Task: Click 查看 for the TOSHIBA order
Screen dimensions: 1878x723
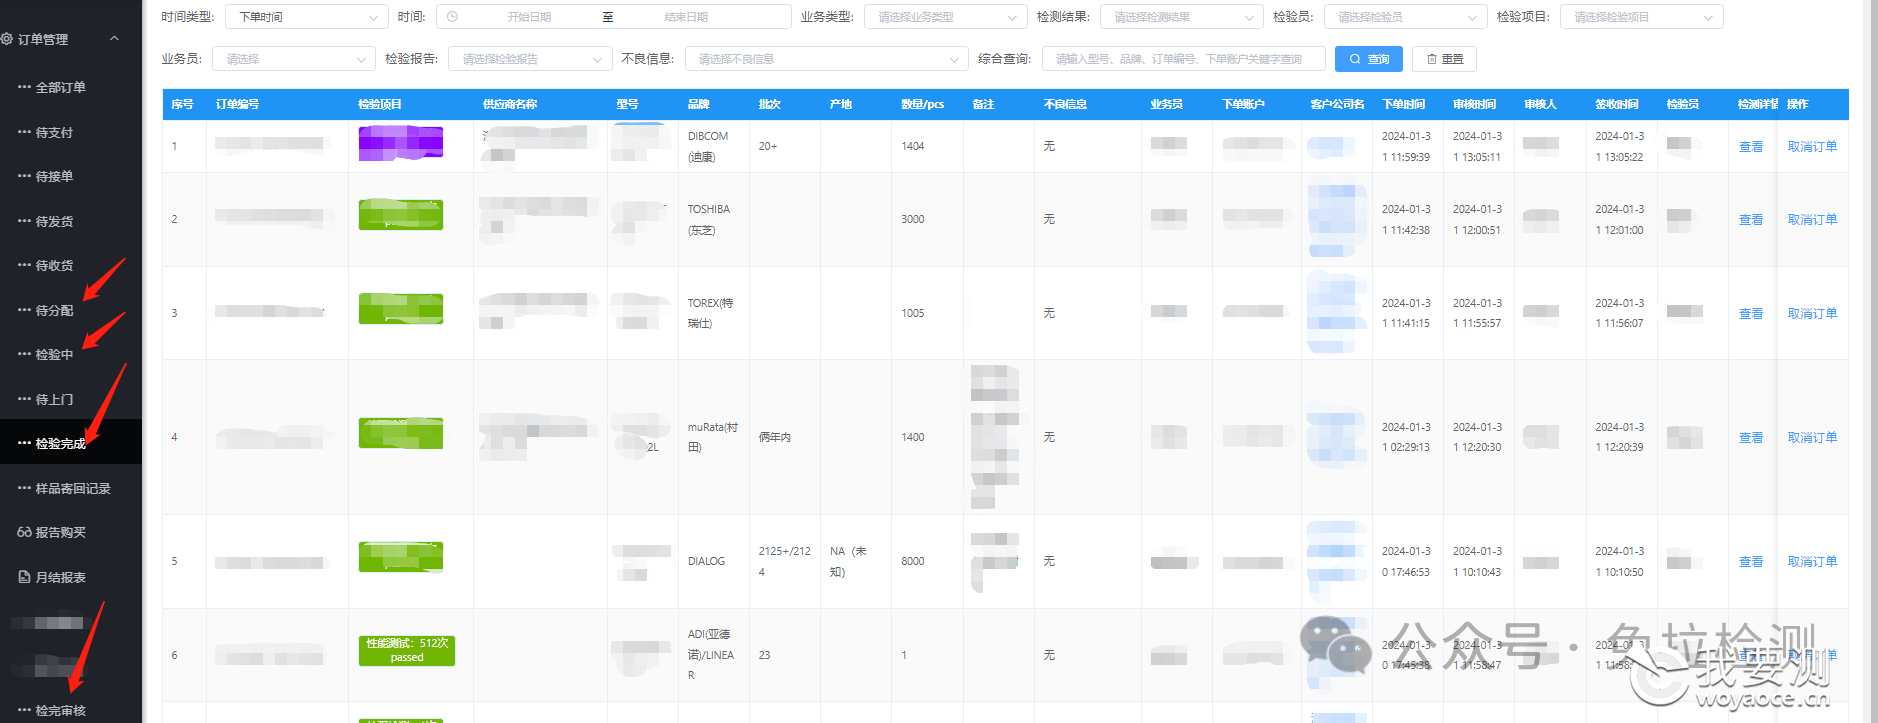Action: (1751, 220)
